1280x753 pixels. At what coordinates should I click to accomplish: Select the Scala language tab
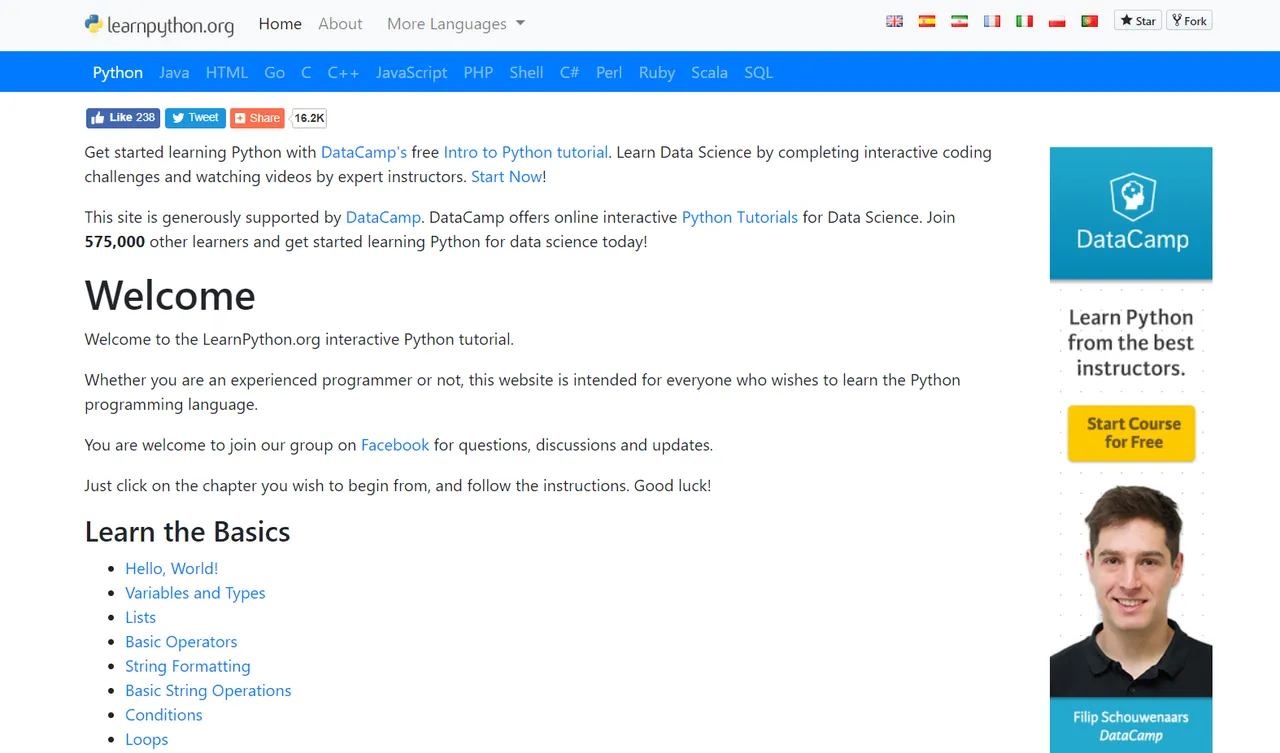click(x=709, y=72)
